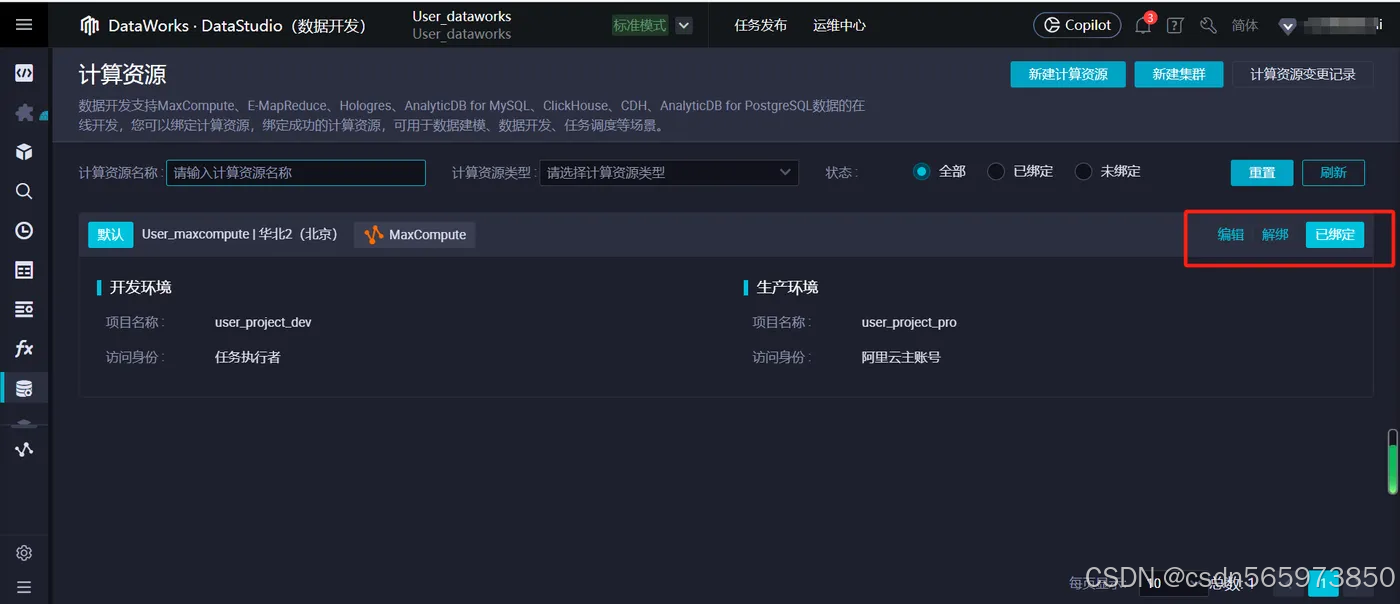This screenshot has width=1400, height=604.
Task: Open the table list sidebar icon
Action: pyautogui.click(x=24, y=270)
